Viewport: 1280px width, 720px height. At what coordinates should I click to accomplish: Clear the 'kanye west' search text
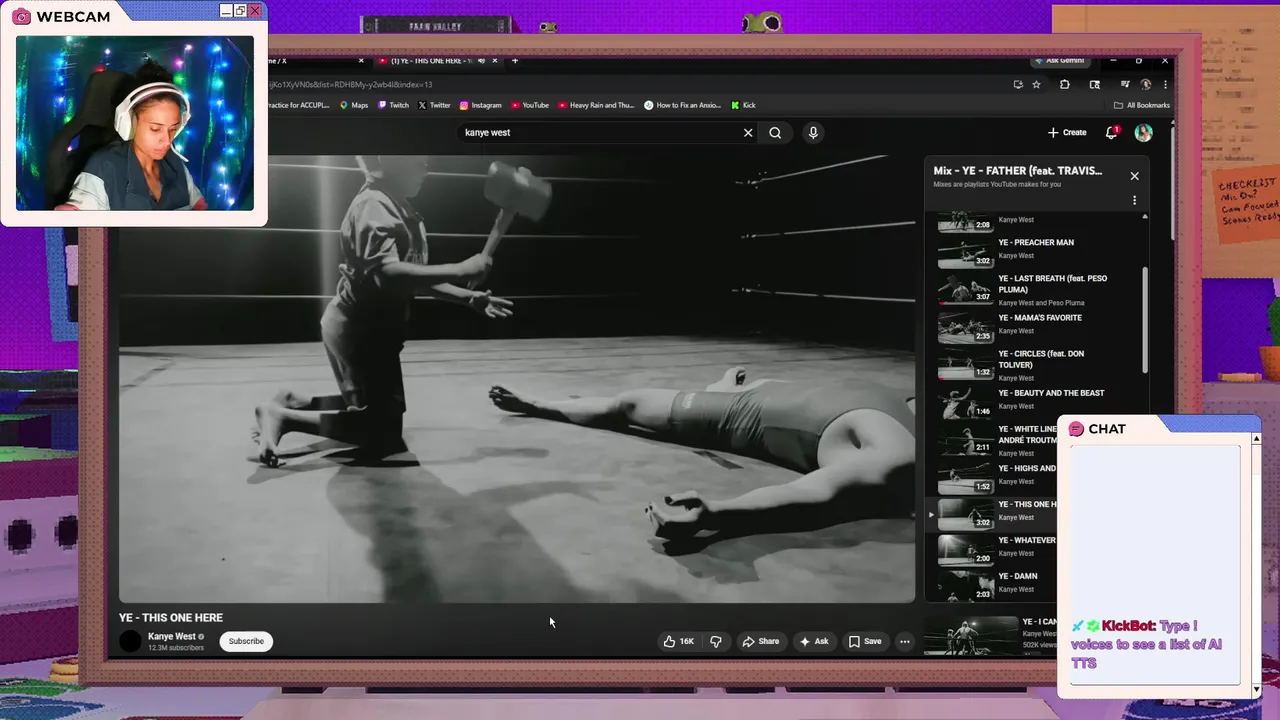click(x=748, y=132)
